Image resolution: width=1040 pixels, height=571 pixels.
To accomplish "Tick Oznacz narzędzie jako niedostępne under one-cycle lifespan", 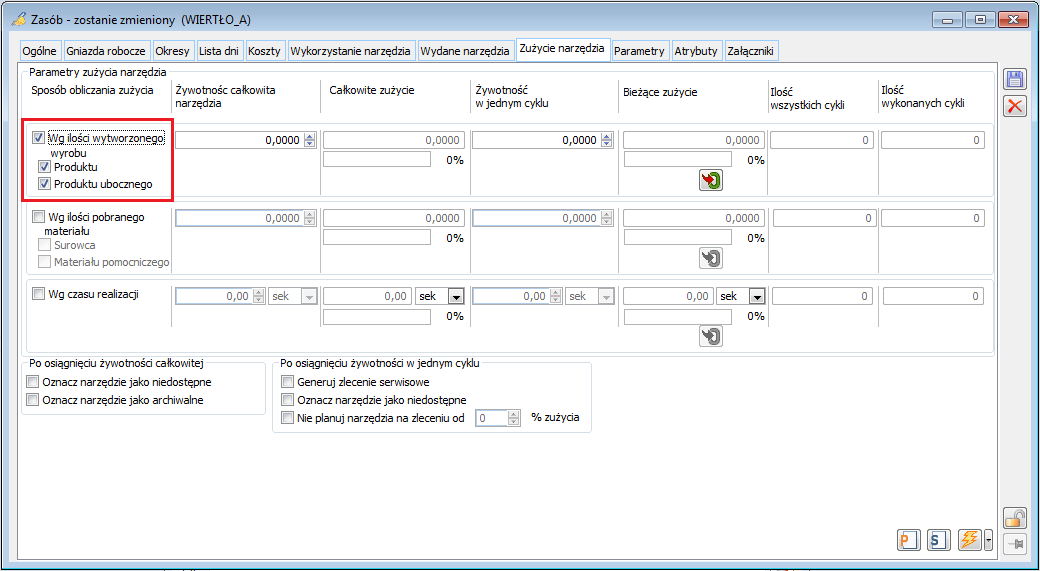I will coord(287,399).
